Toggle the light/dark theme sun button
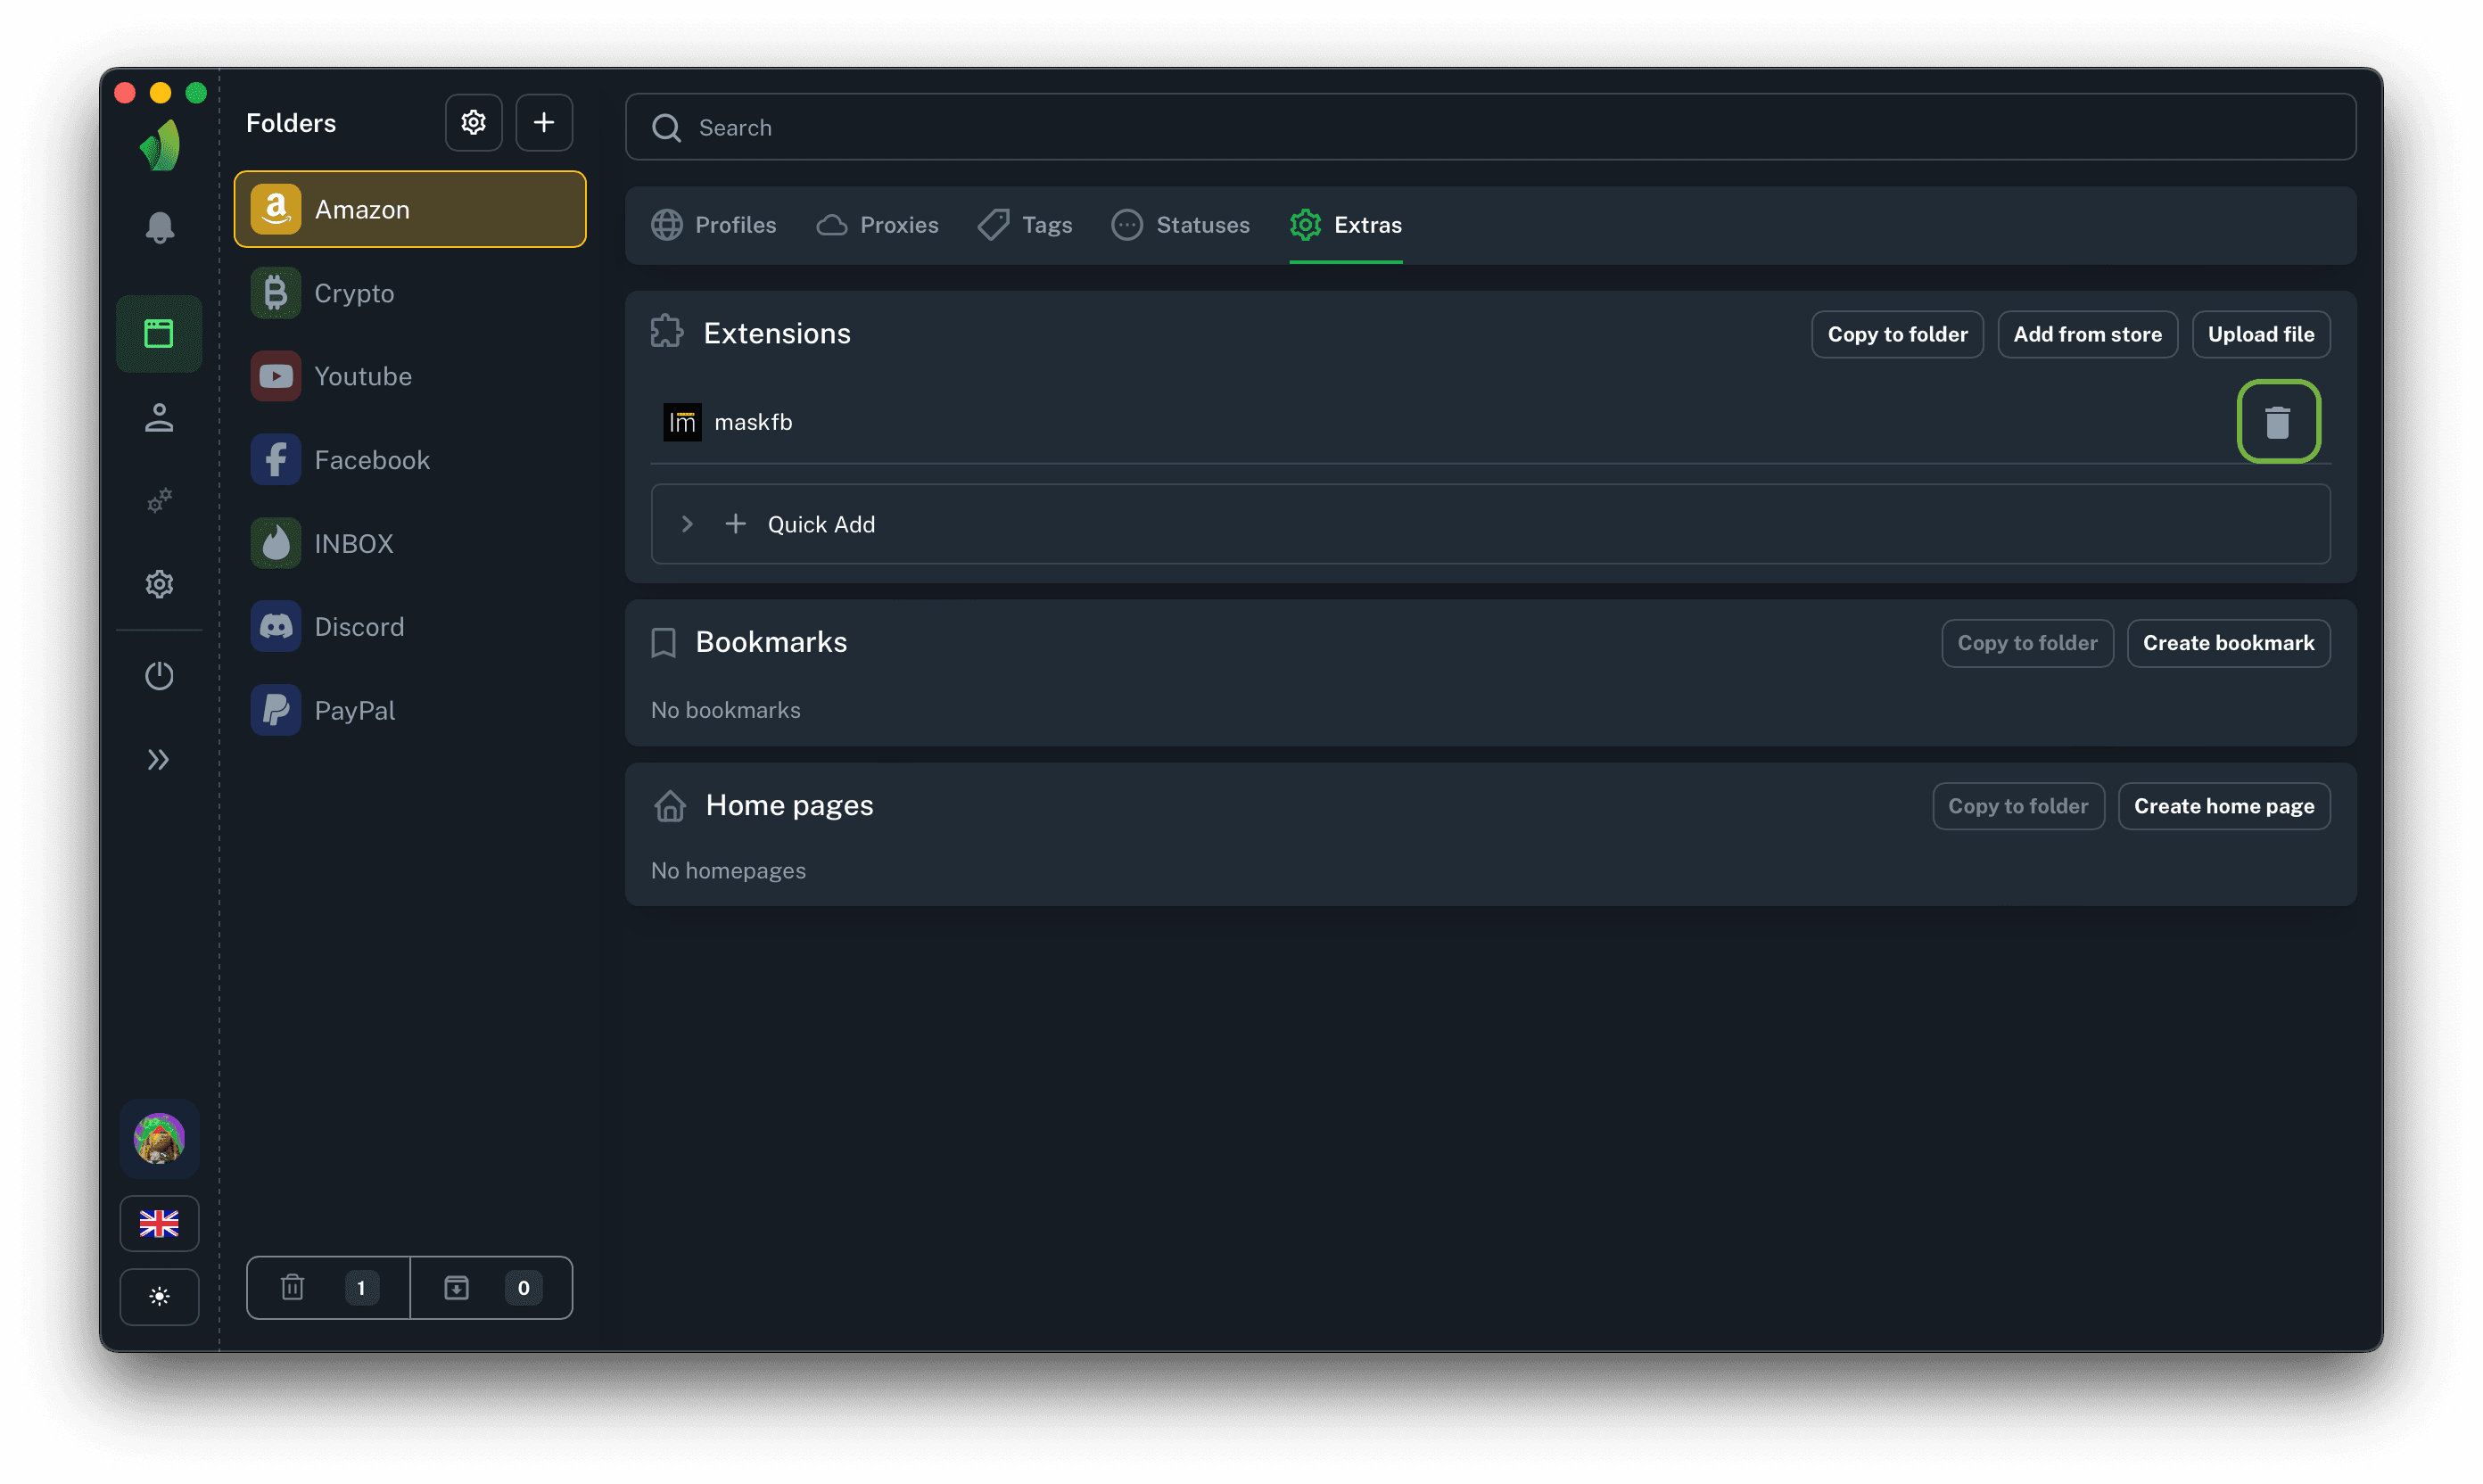 [159, 1296]
